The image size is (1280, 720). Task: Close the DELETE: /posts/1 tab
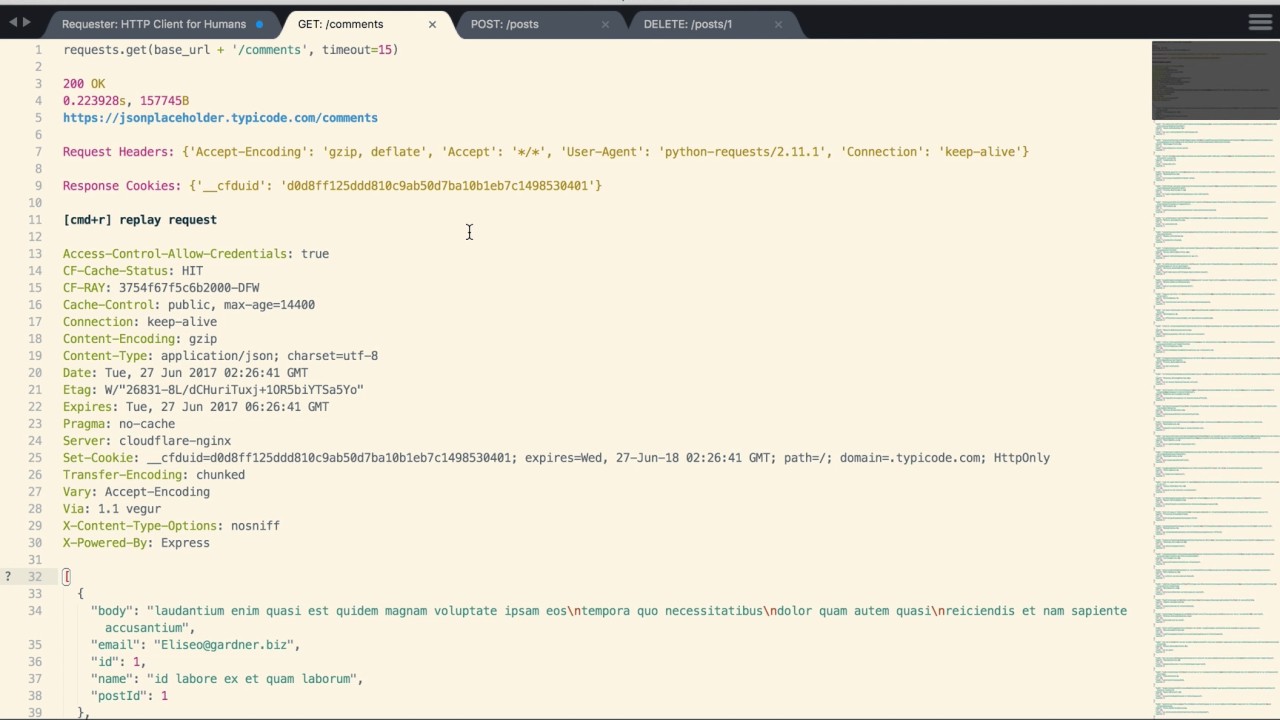tap(778, 24)
